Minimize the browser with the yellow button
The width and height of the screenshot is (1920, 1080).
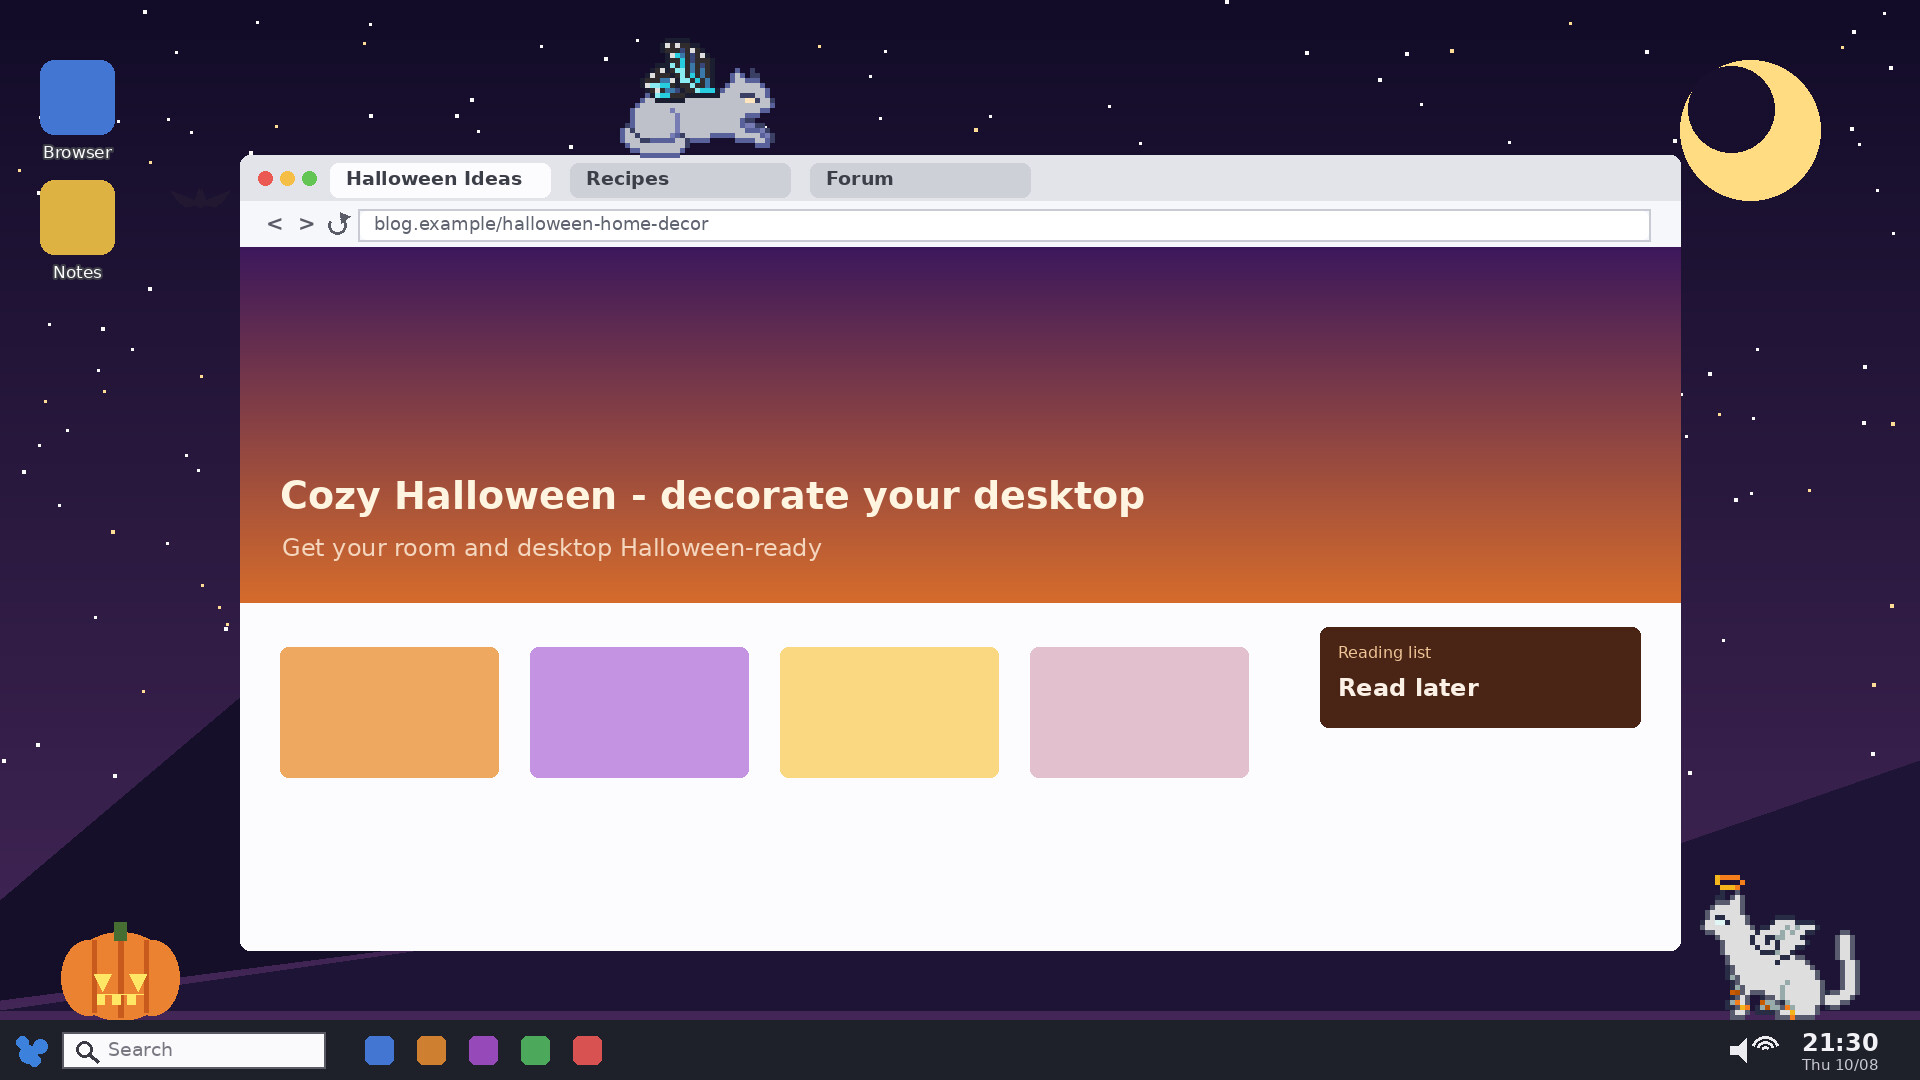(x=287, y=179)
